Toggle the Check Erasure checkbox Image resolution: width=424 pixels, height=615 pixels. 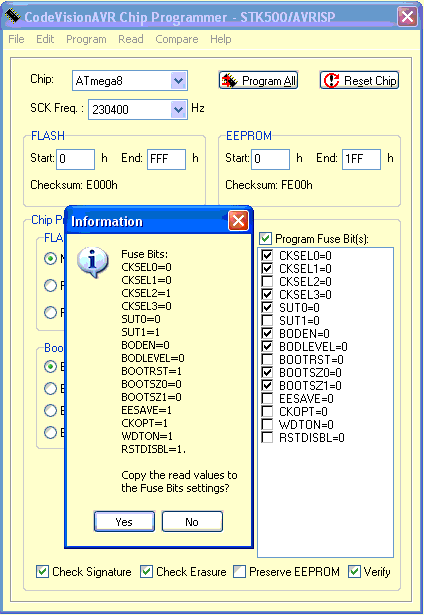coord(146,572)
